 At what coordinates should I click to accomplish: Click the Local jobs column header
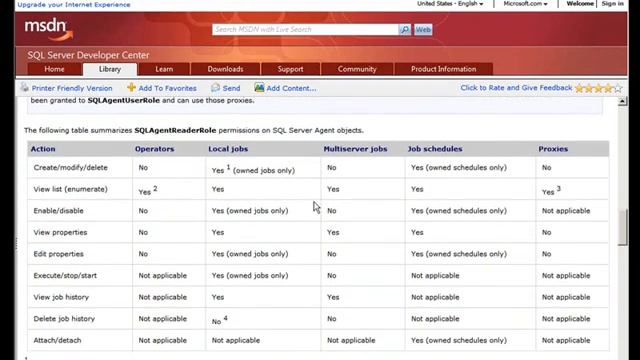228,149
